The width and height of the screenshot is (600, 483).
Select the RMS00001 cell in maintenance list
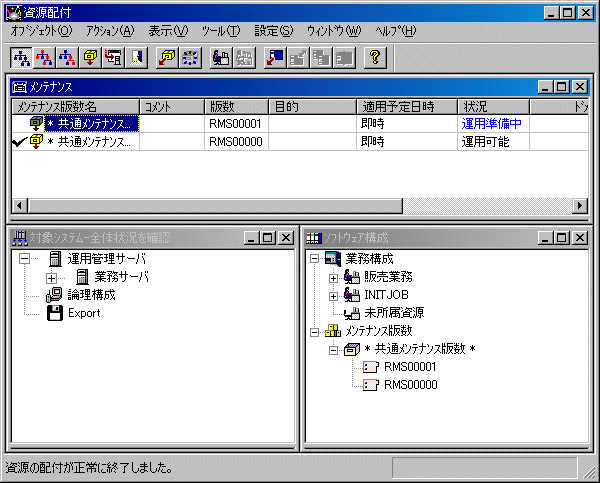(x=235, y=124)
